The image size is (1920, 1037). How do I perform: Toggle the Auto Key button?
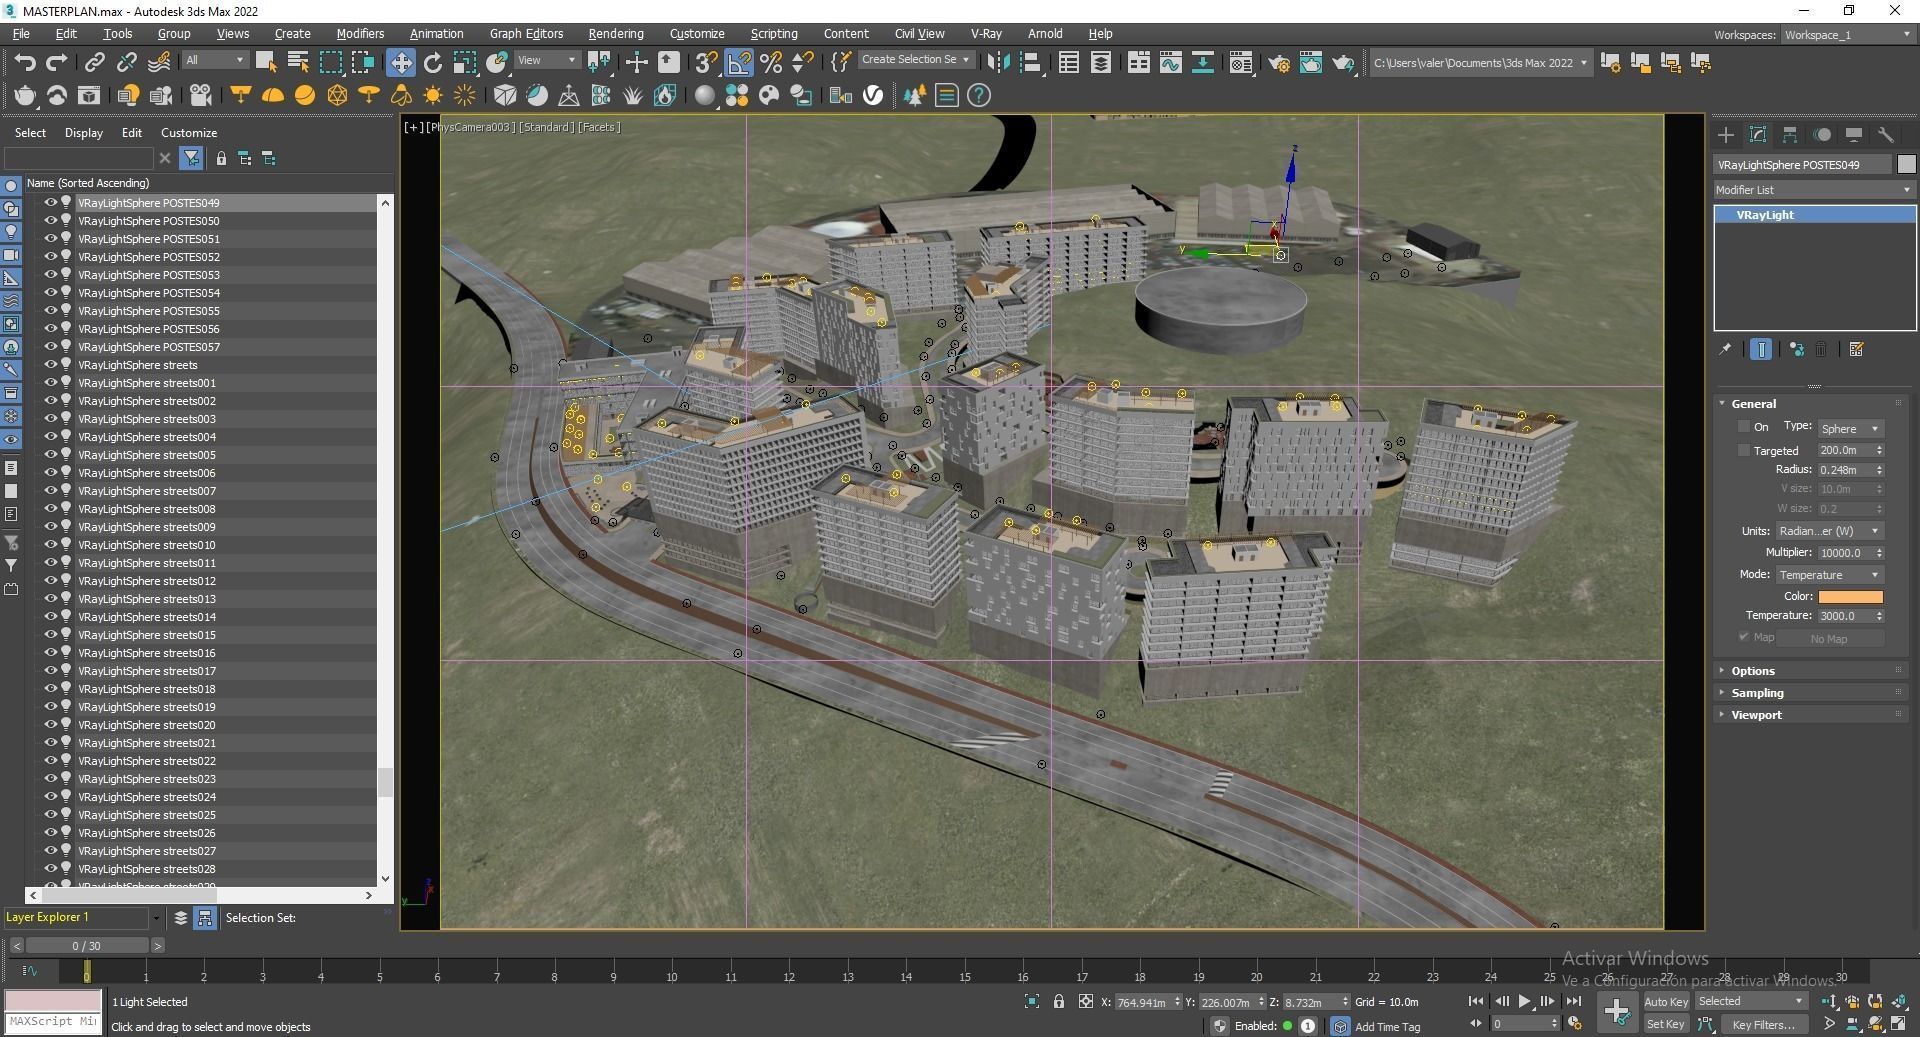coord(1666,1001)
